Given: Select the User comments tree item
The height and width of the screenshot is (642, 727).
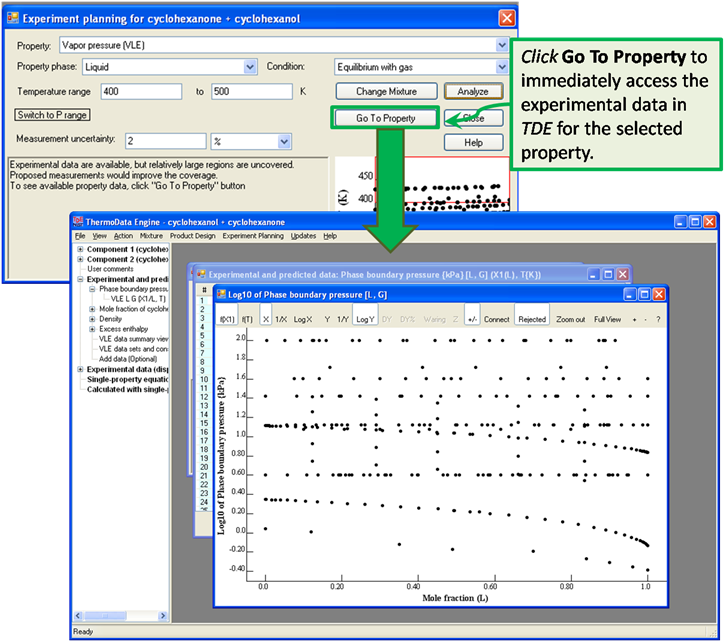Looking at the screenshot, I should click(x=110, y=269).
